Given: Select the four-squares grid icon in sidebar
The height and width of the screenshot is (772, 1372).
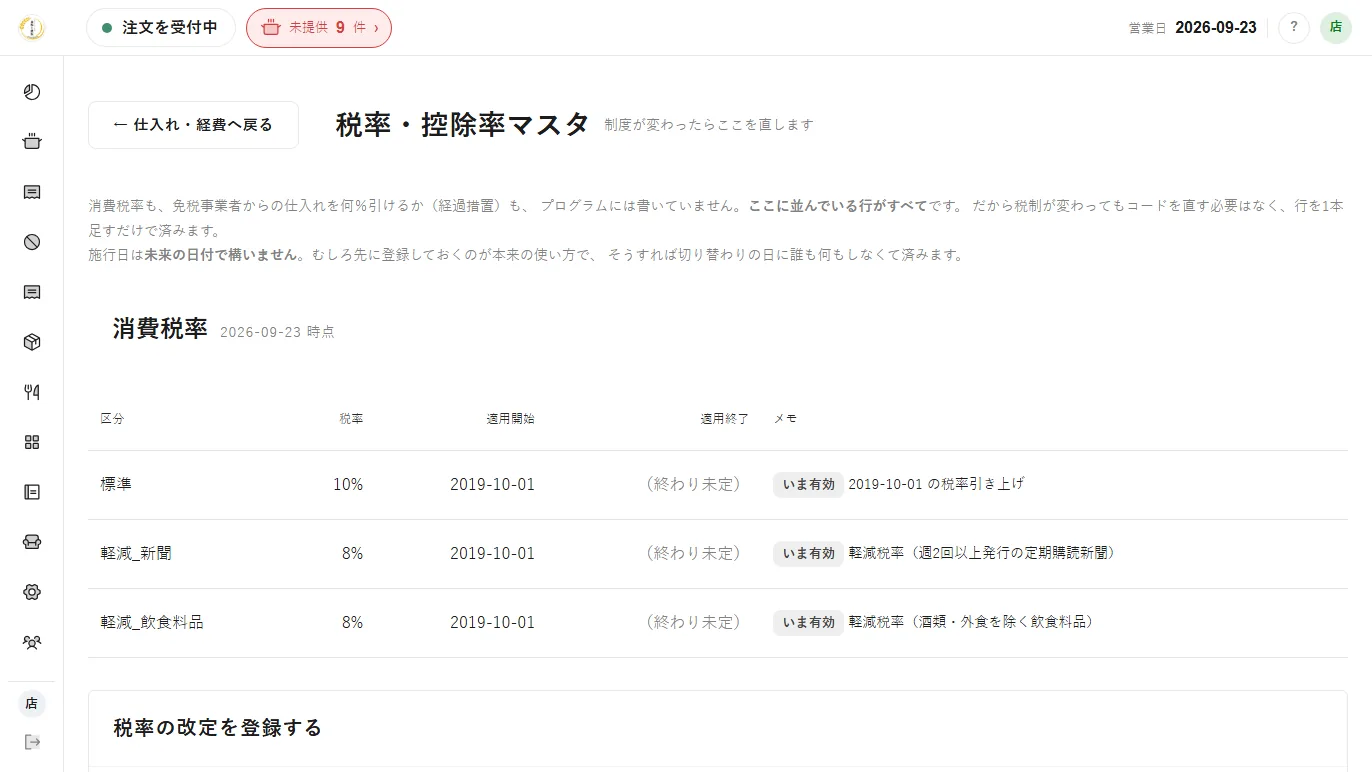Looking at the screenshot, I should click(x=32, y=442).
